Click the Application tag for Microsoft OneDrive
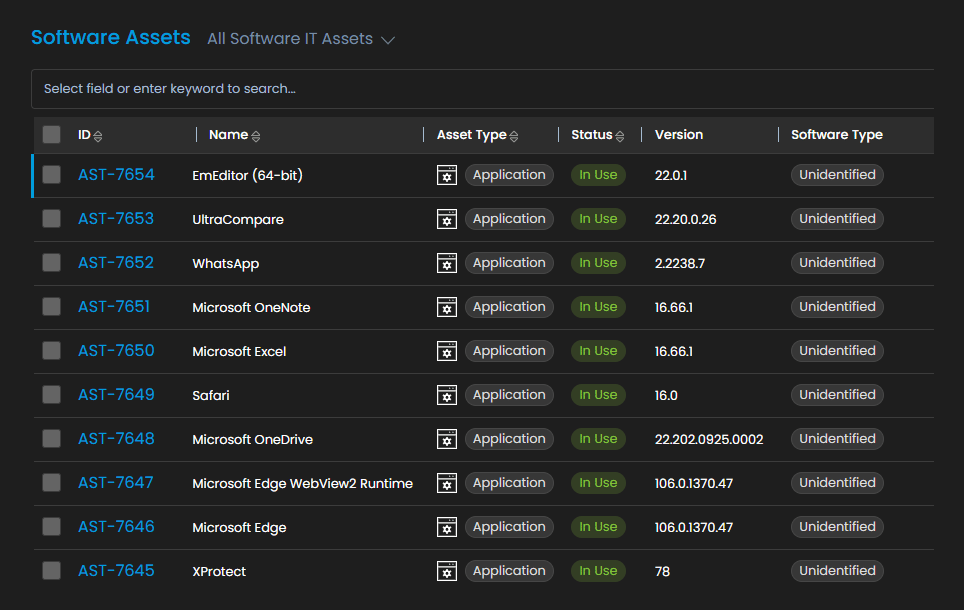The height and width of the screenshot is (610, 964). (509, 438)
